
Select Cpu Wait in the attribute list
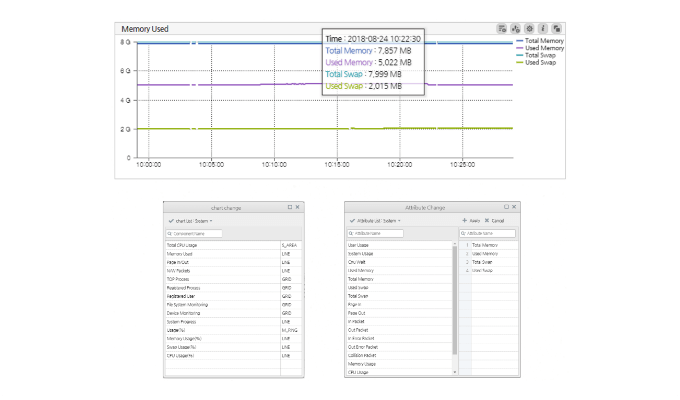coord(358,262)
